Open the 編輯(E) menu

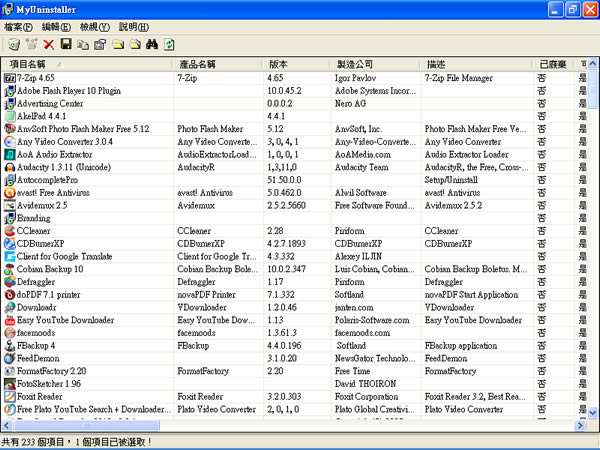coord(56,27)
